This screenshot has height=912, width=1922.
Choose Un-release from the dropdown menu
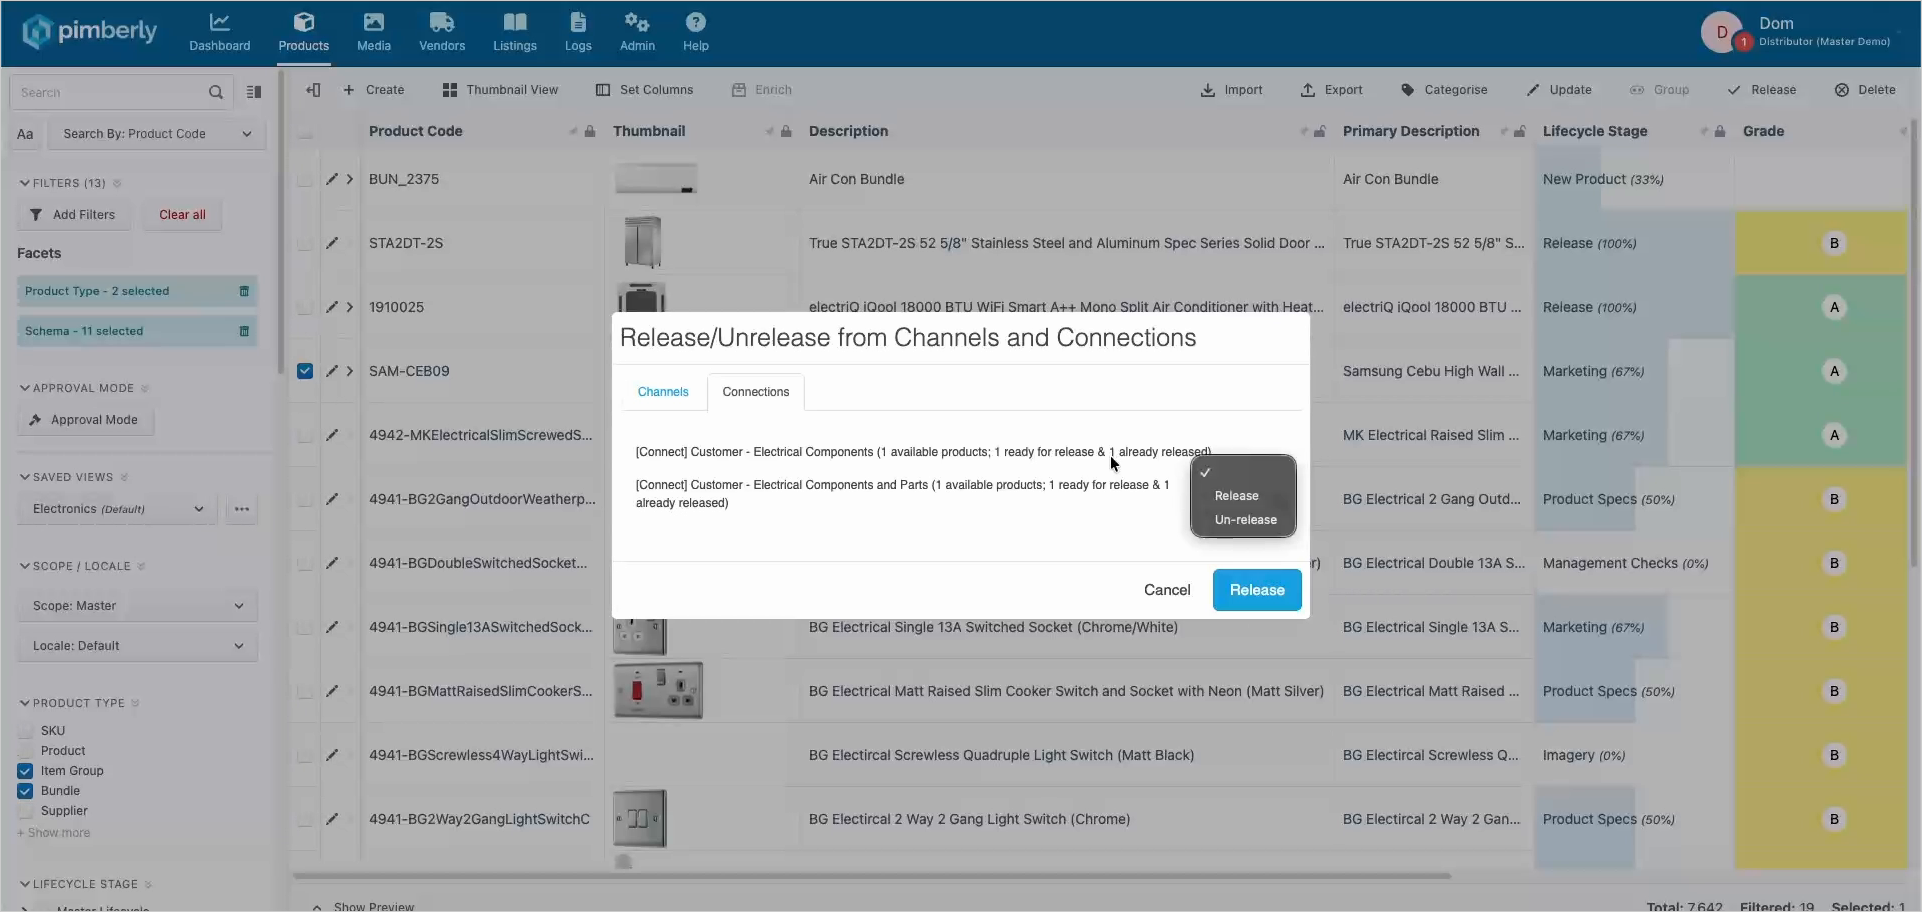coord(1245,520)
